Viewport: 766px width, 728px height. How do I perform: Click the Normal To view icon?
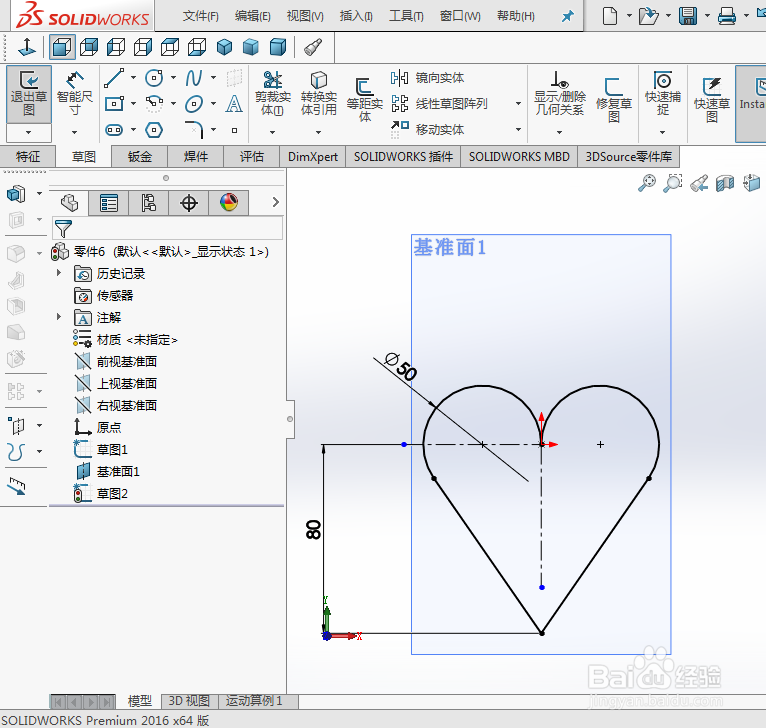[x=26, y=47]
